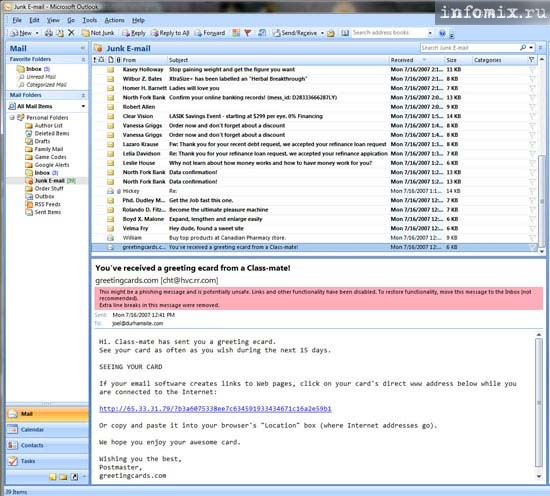Screen dimensions: 550x496
Task: Click the envelope icon of Mickey message
Action: coord(110,191)
